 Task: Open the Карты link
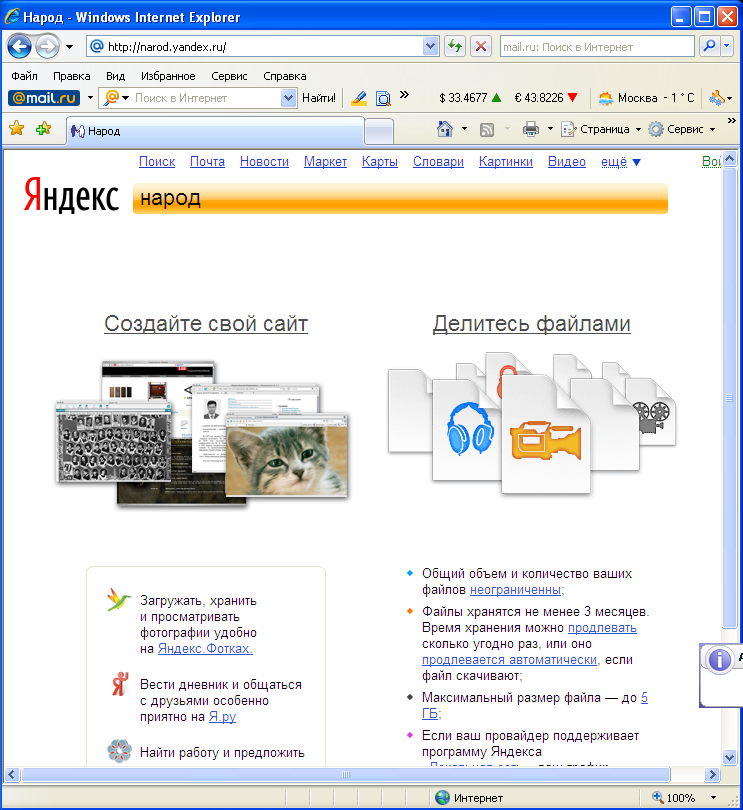tap(380, 162)
